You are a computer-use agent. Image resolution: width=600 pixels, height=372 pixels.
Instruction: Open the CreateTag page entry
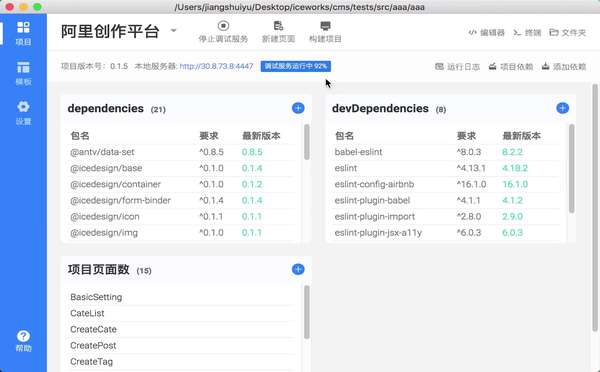(x=183, y=361)
